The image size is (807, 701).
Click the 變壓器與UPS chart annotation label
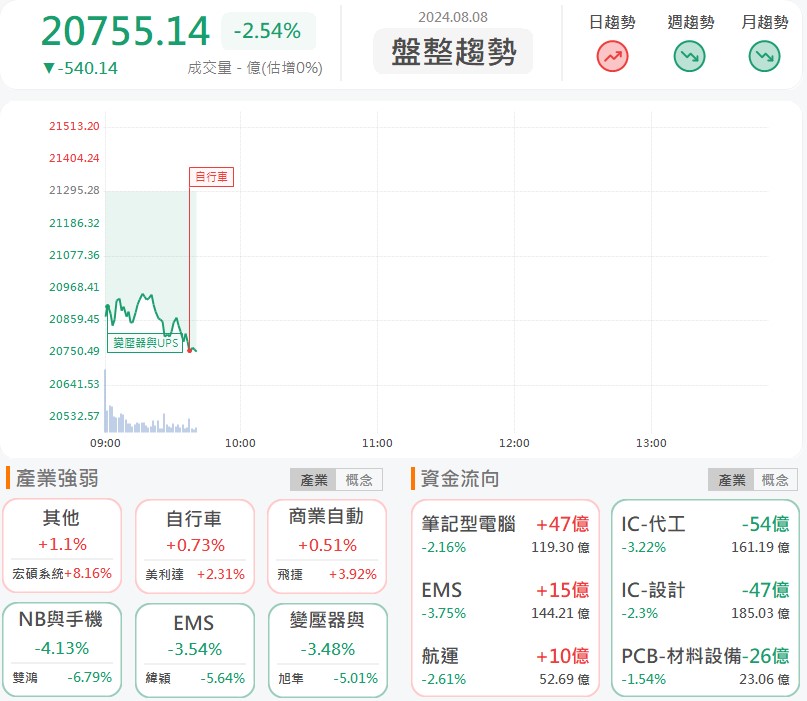coord(145,343)
